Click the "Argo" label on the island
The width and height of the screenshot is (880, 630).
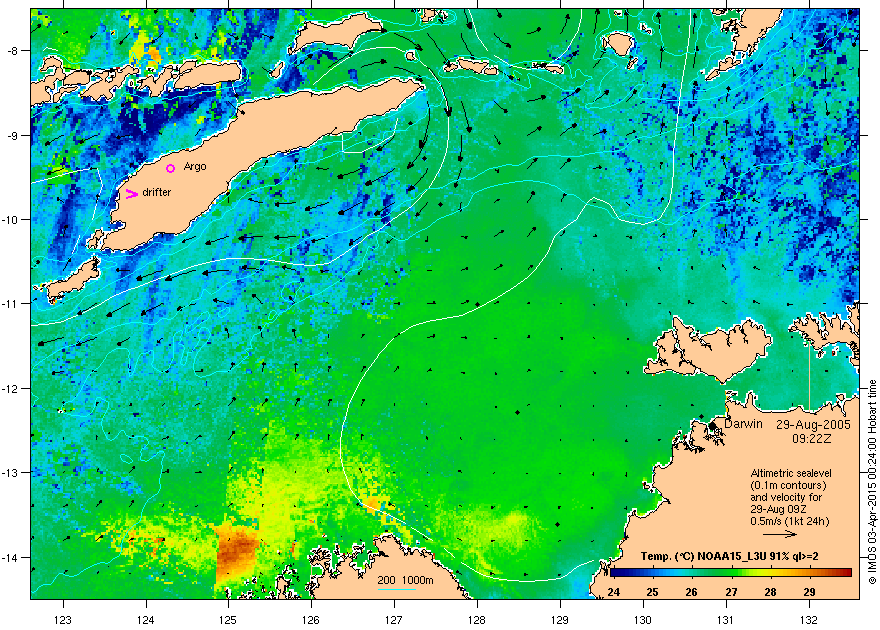click(x=195, y=167)
